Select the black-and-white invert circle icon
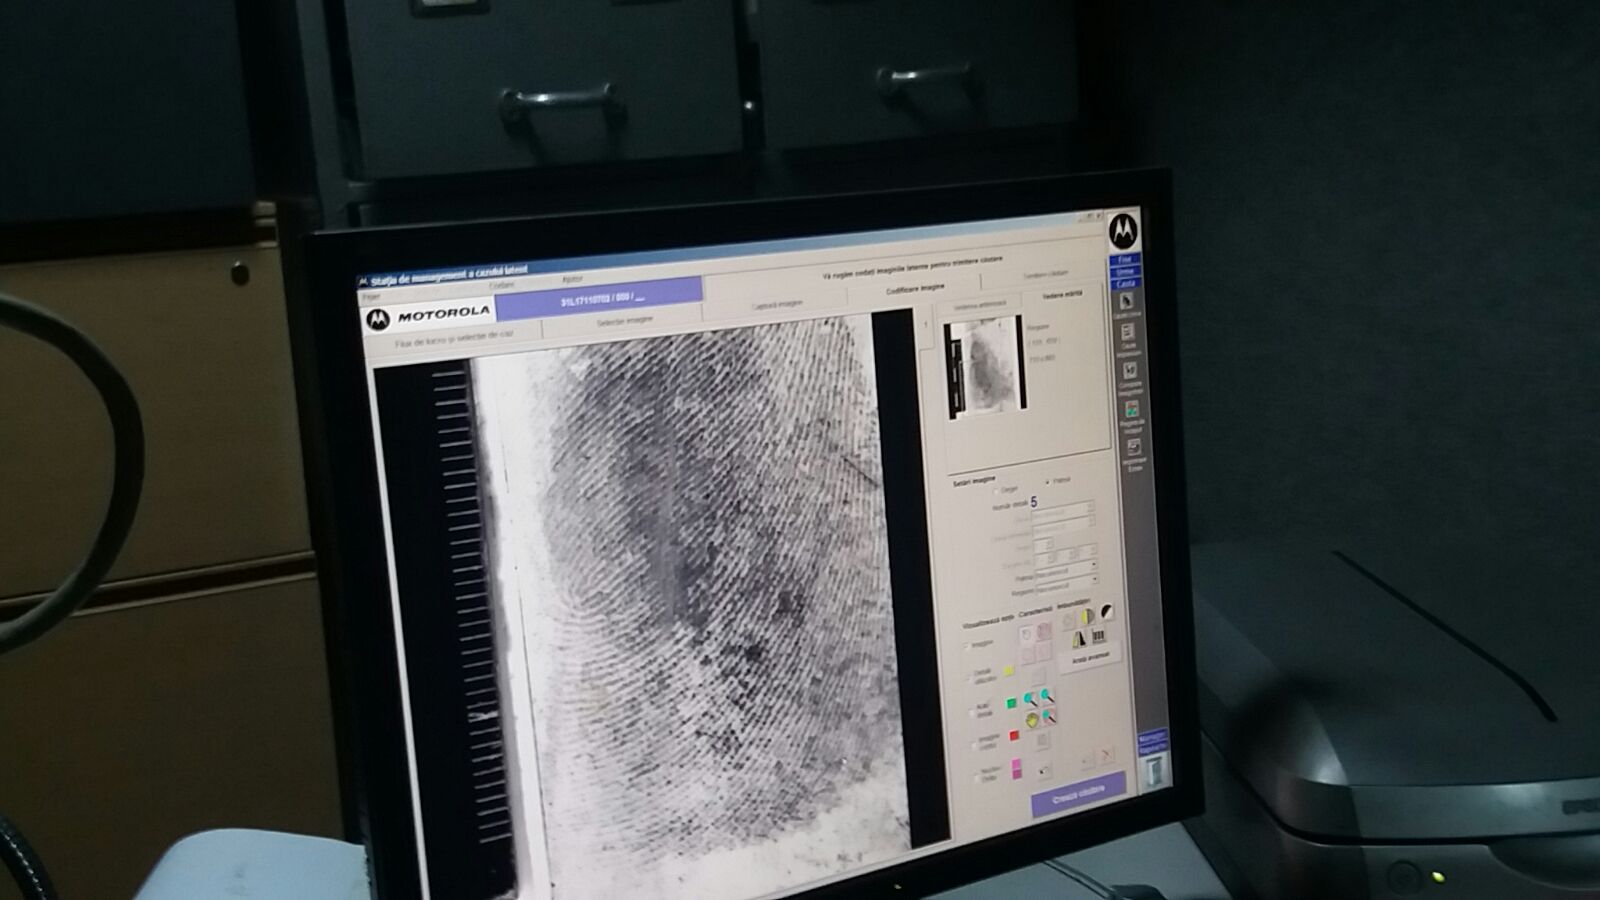1600x900 pixels. tap(1106, 611)
